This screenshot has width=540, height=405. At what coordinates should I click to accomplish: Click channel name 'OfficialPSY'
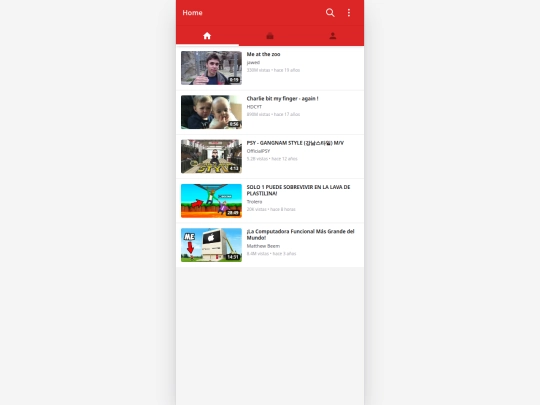pos(258,151)
